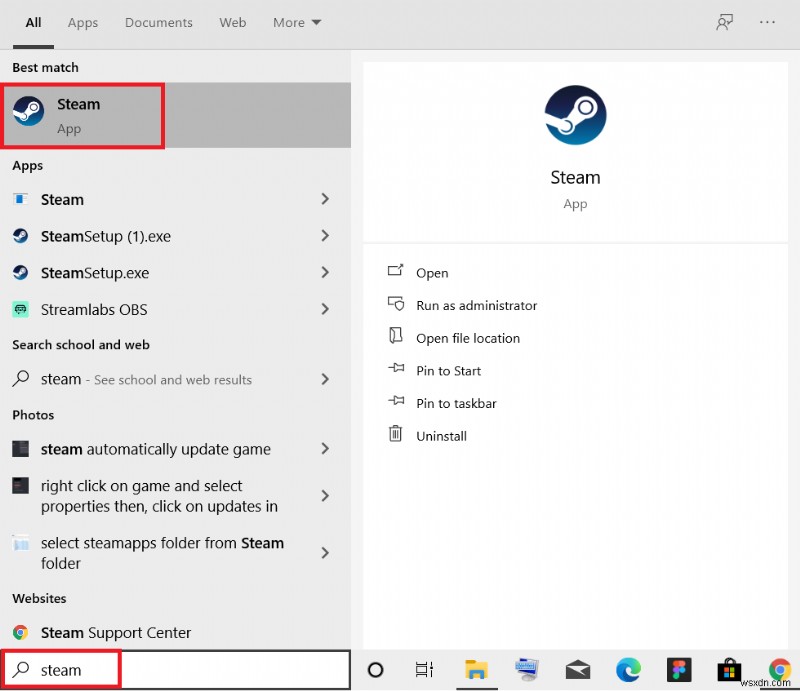Image resolution: width=800 pixels, height=691 pixels.
Task: Click the Uninstall trash can icon
Action: coord(395,433)
